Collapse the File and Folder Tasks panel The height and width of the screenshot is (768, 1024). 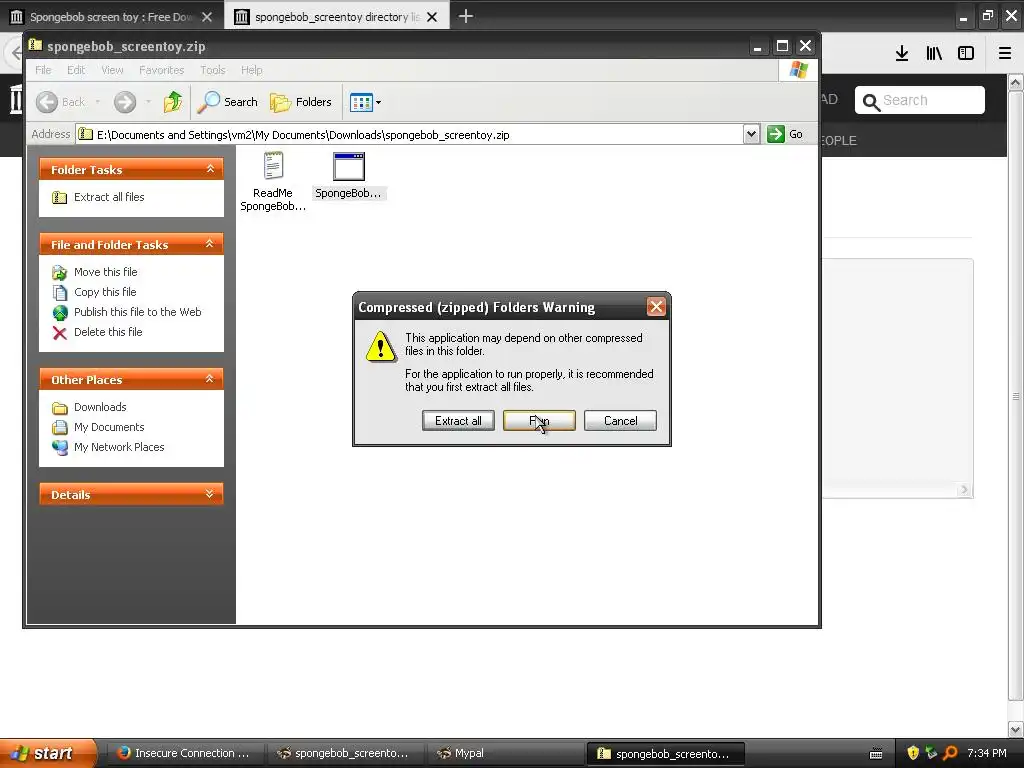pyautogui.click(x=210, y=244)
